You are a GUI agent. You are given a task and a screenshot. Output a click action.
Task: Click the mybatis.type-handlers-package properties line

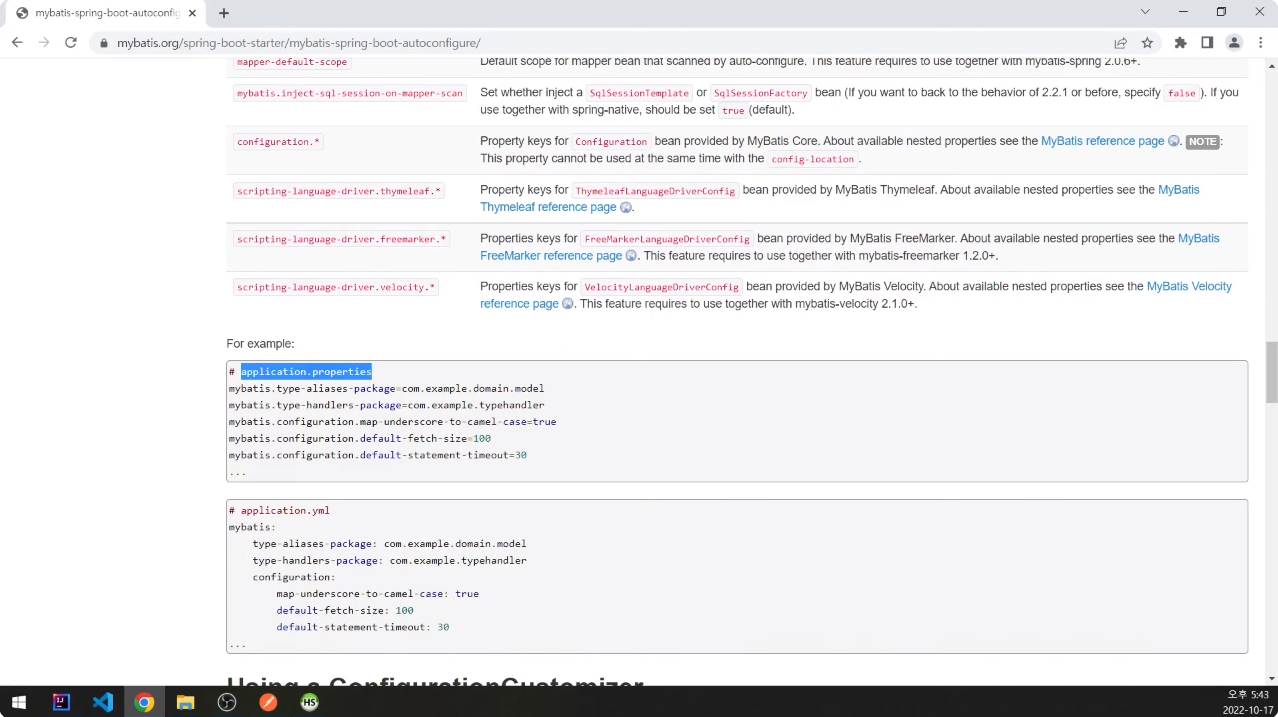(386, 405)
